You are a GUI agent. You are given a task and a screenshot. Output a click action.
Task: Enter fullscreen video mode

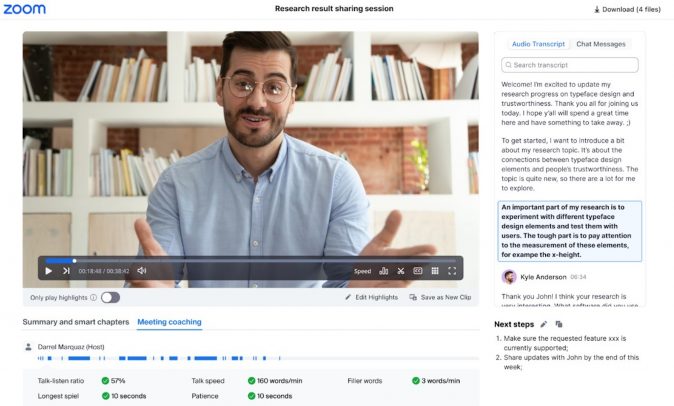[x=452, y=271]
